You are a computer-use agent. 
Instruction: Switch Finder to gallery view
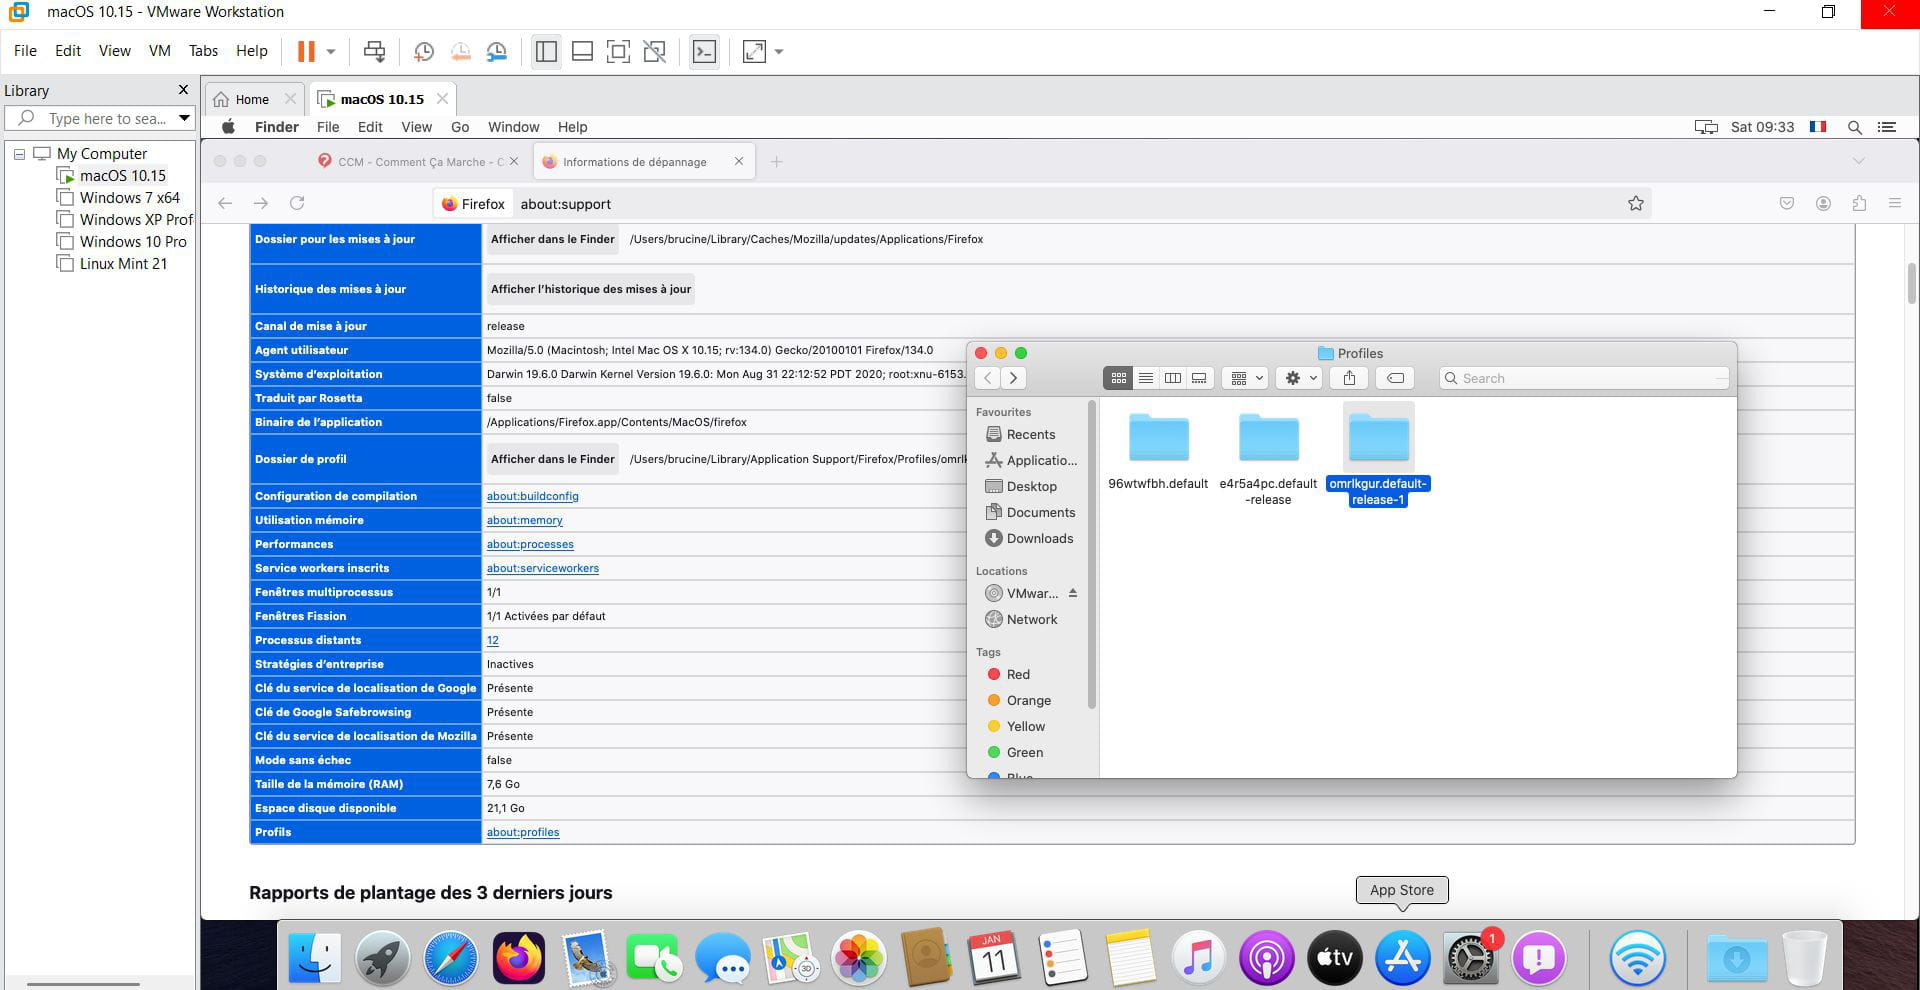point(1199,378)
